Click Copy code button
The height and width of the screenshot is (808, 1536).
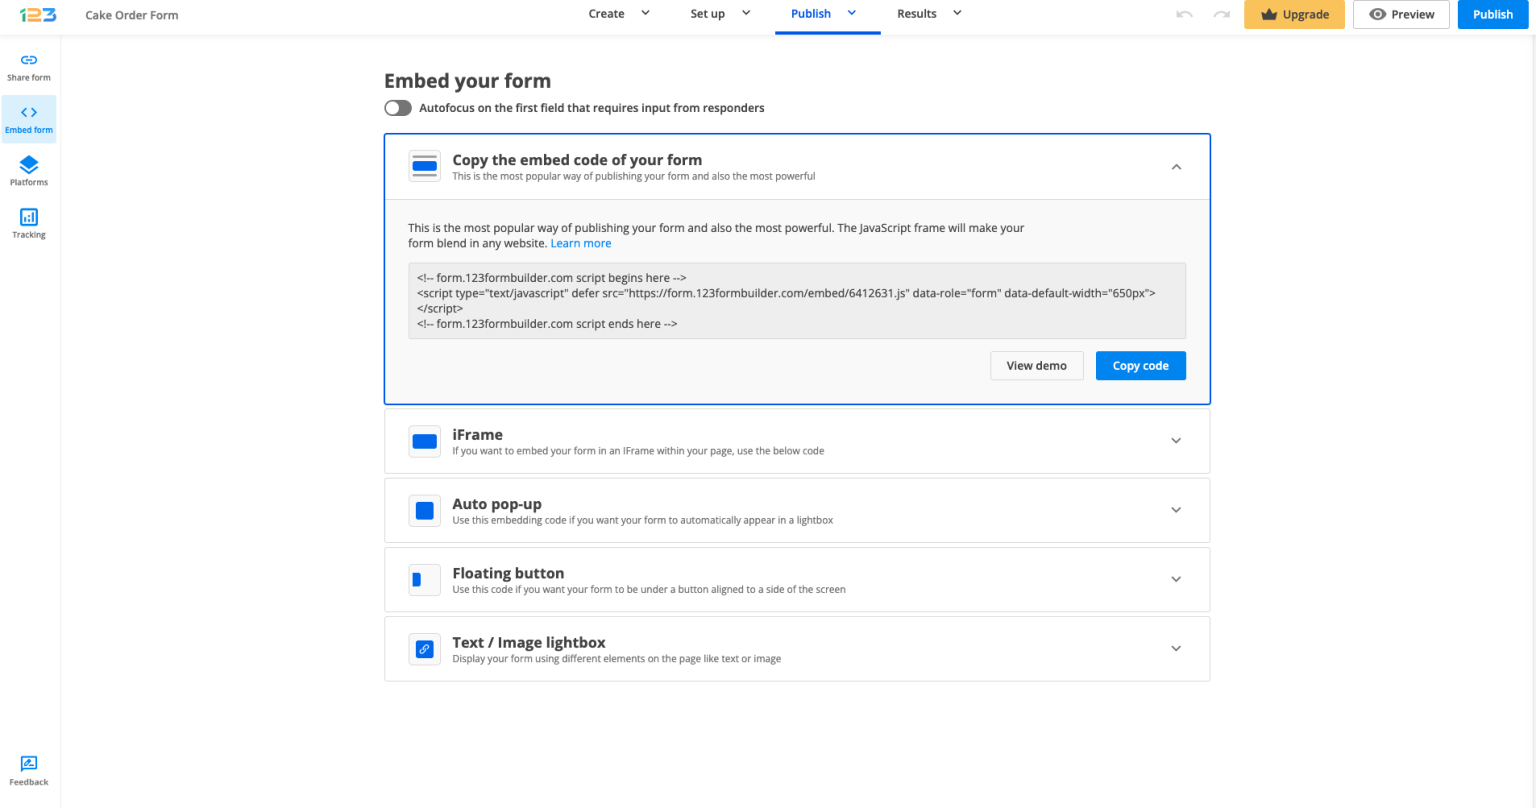[1141, 366]
